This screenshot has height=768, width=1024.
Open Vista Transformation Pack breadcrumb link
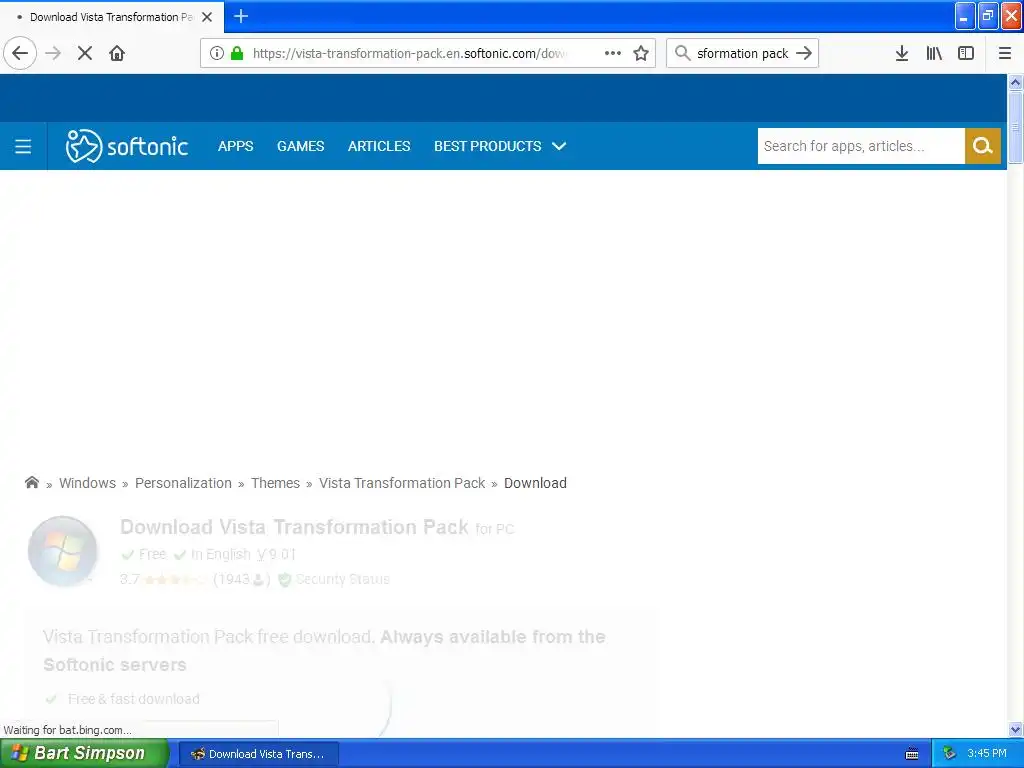coord(402,483)
